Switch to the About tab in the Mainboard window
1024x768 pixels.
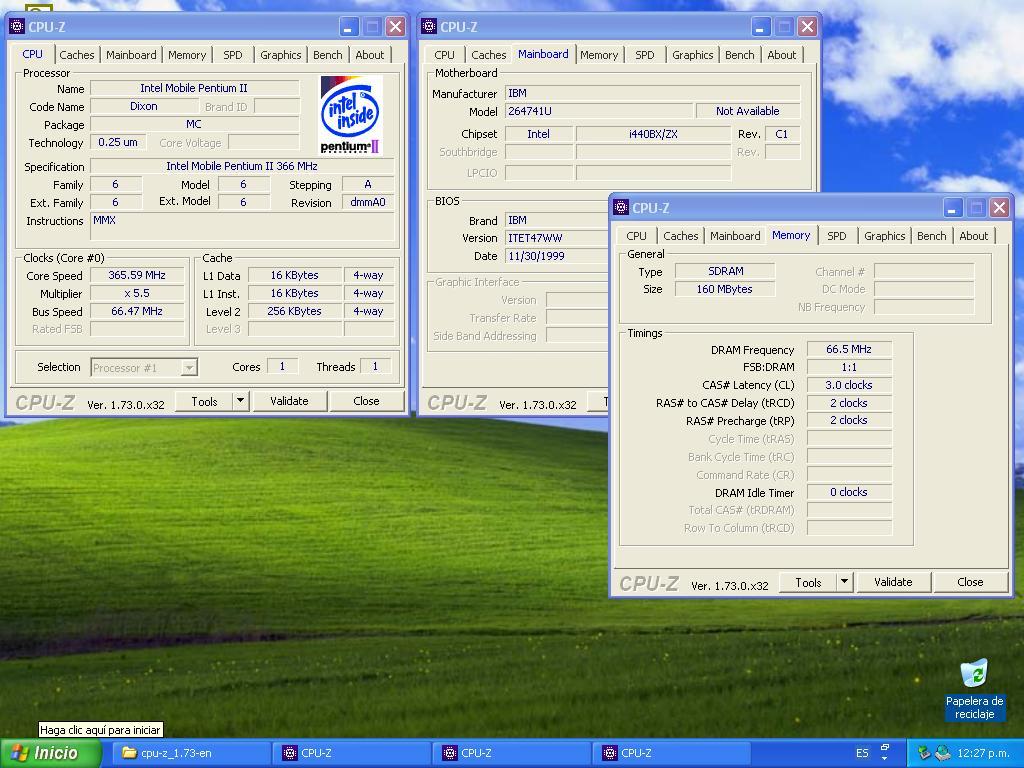[x=782, y=55]
